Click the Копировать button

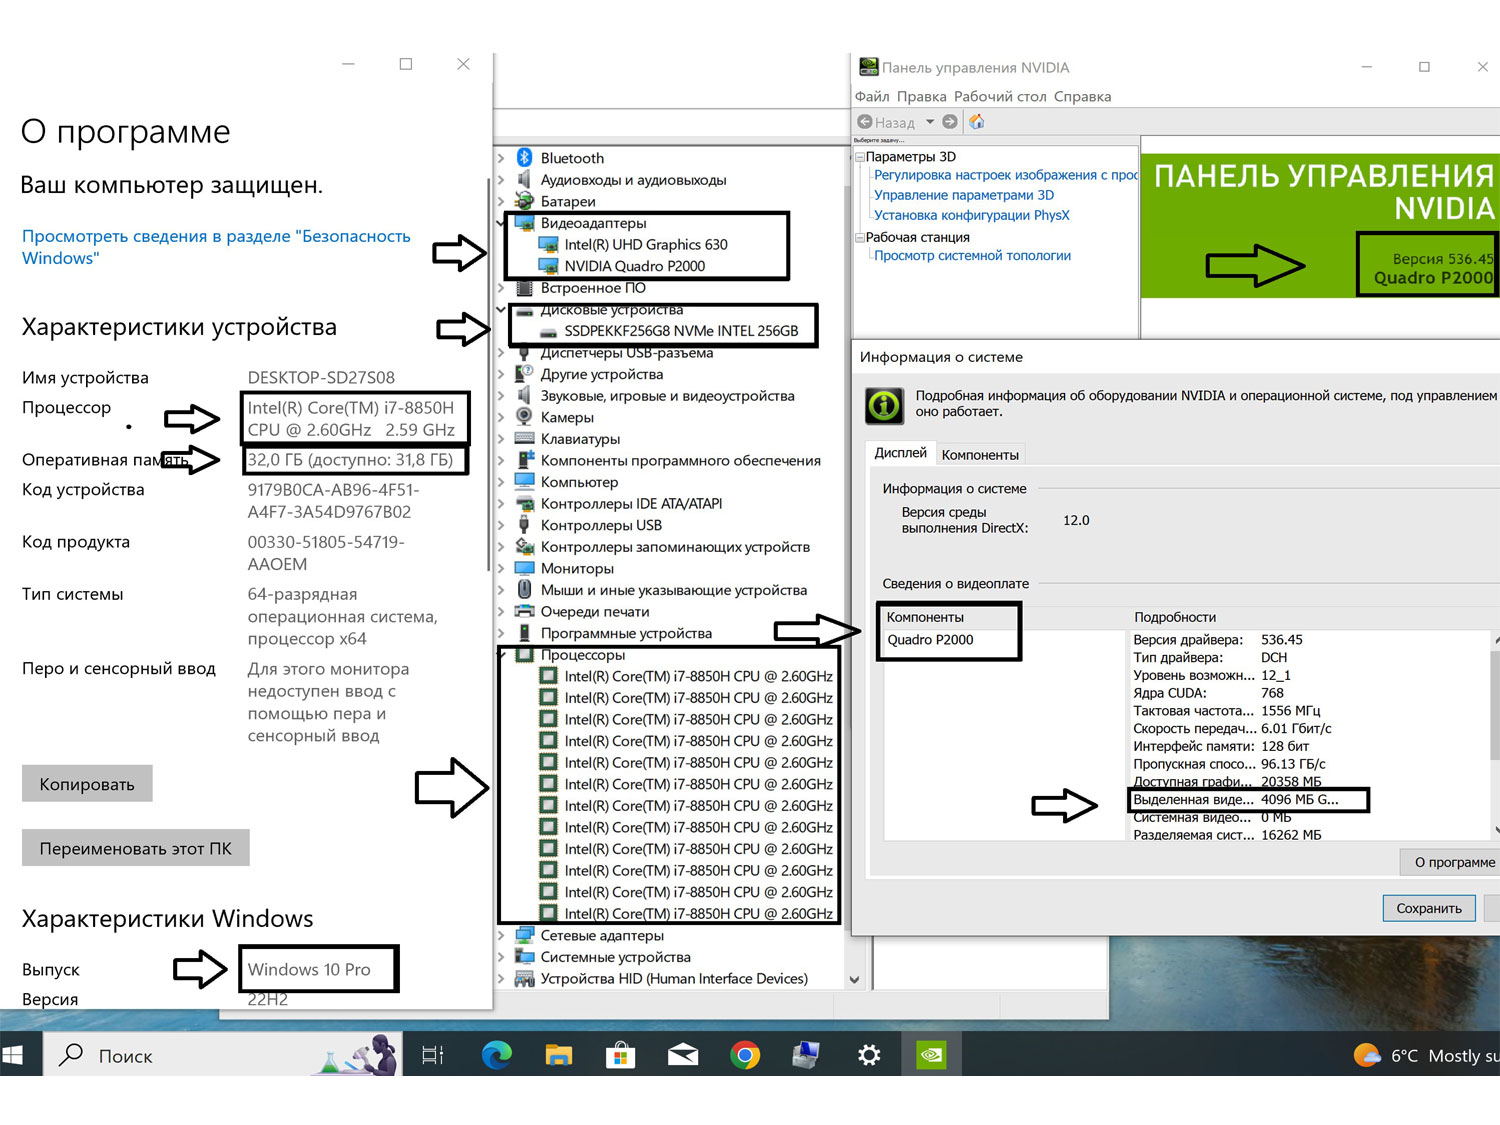87,784
